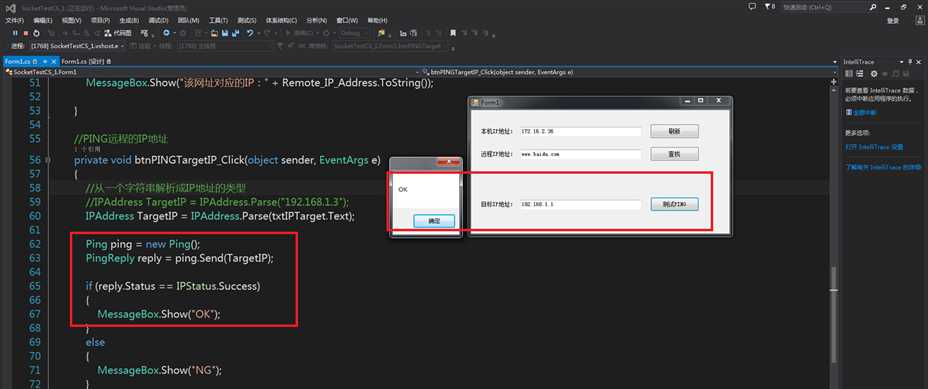Click the account avatar icon at top right
This screenshot has width=928, height=389.
pos(921,21)
